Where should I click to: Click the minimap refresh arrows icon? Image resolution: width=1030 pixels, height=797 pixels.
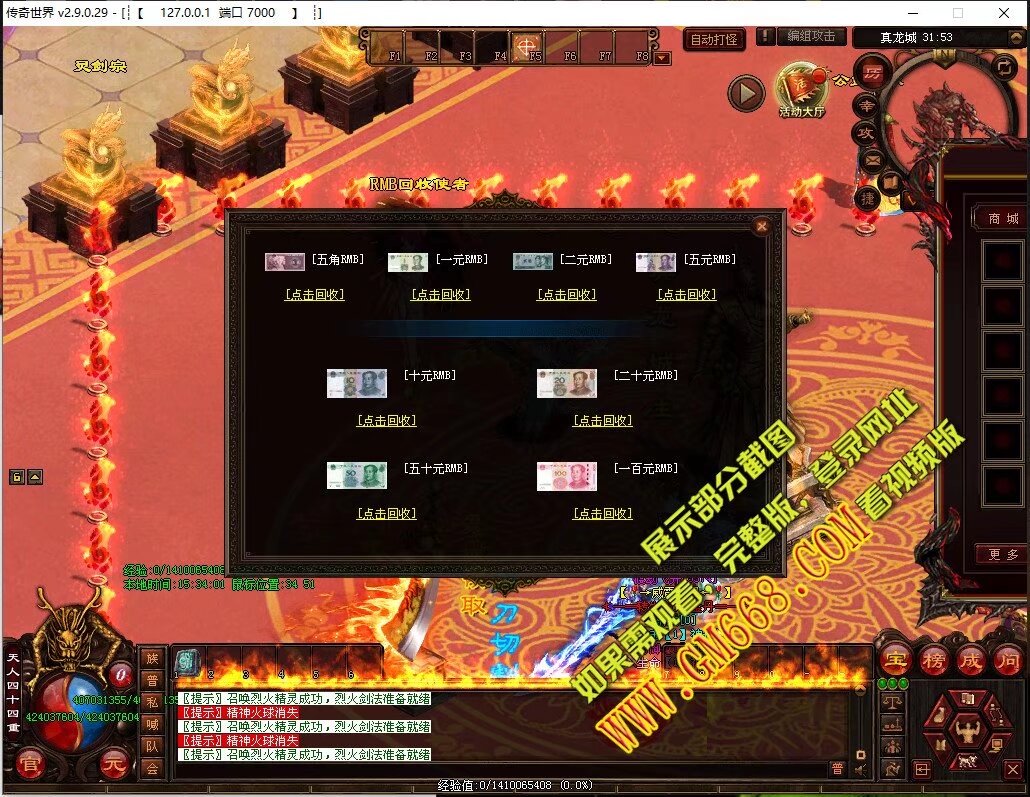(x=1003, y=66)
